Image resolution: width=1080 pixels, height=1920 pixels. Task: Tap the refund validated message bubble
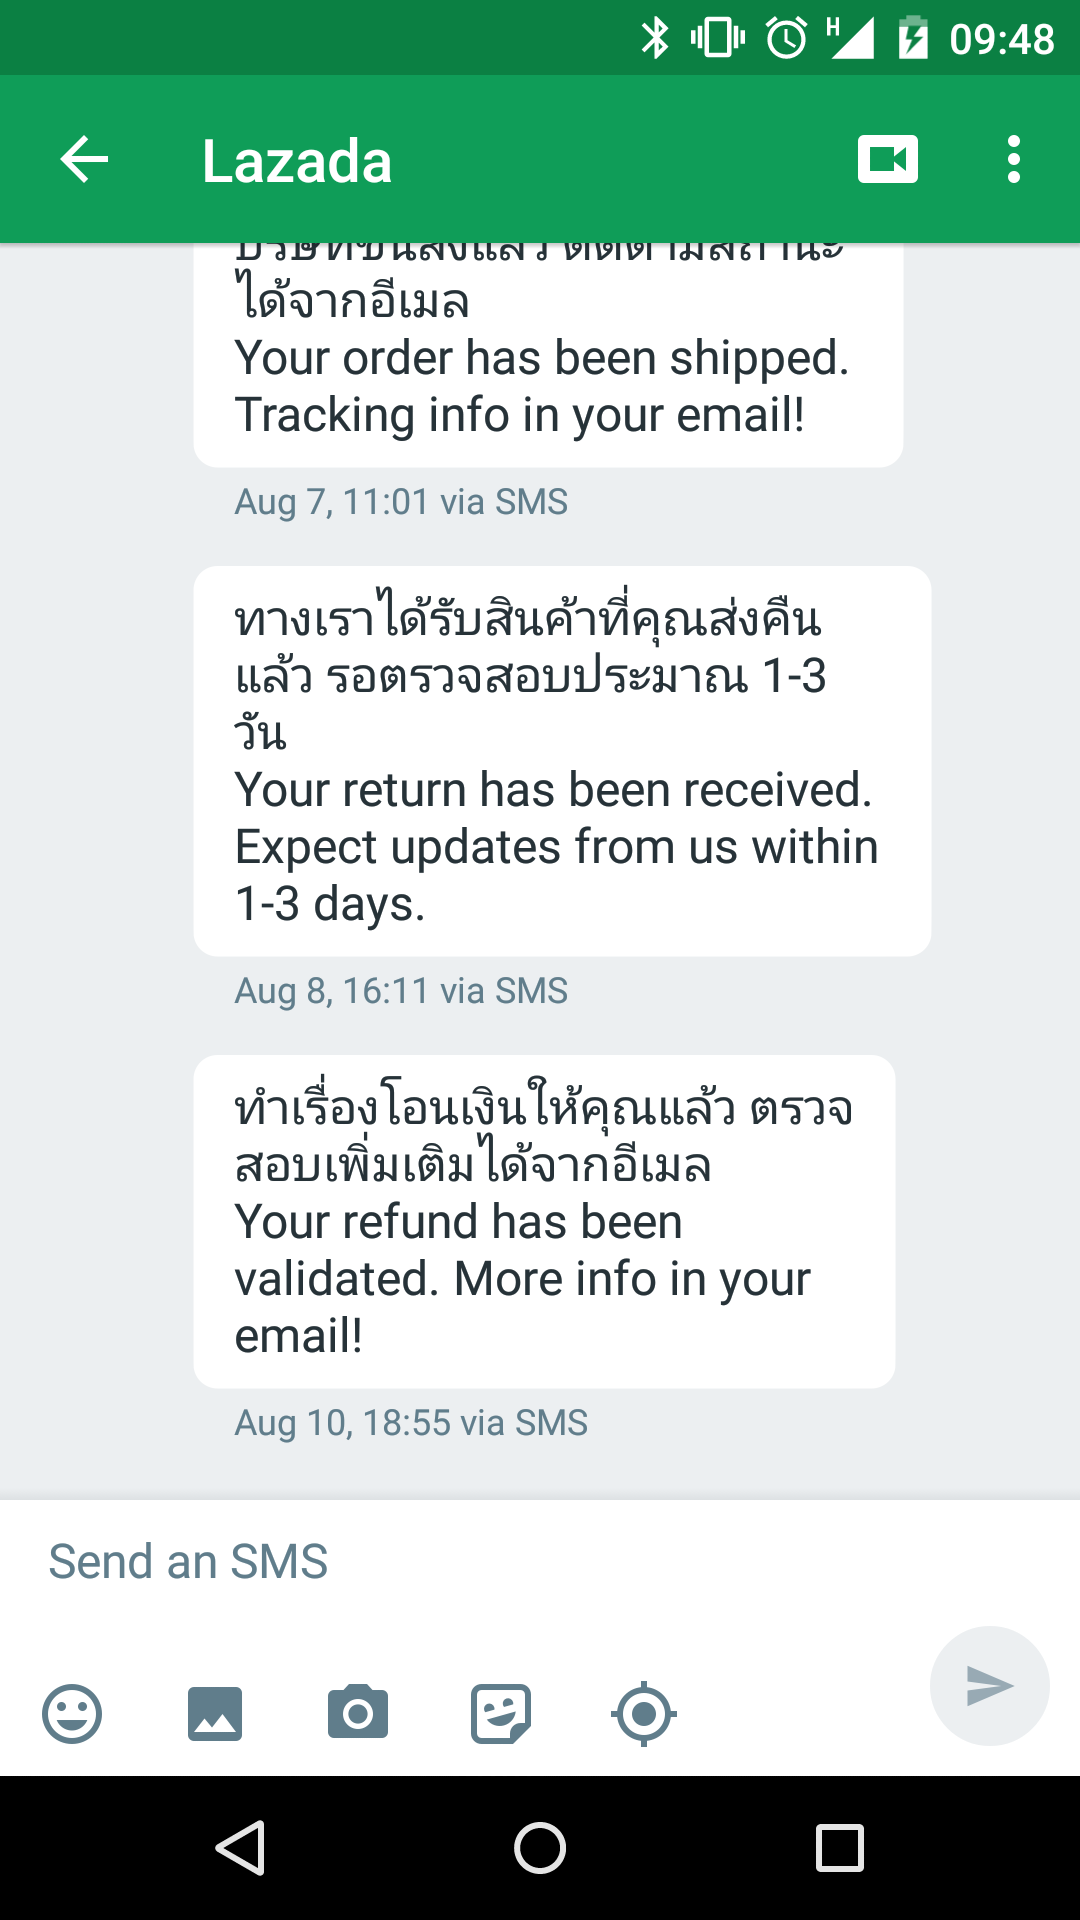click(x=544, y=1221)
